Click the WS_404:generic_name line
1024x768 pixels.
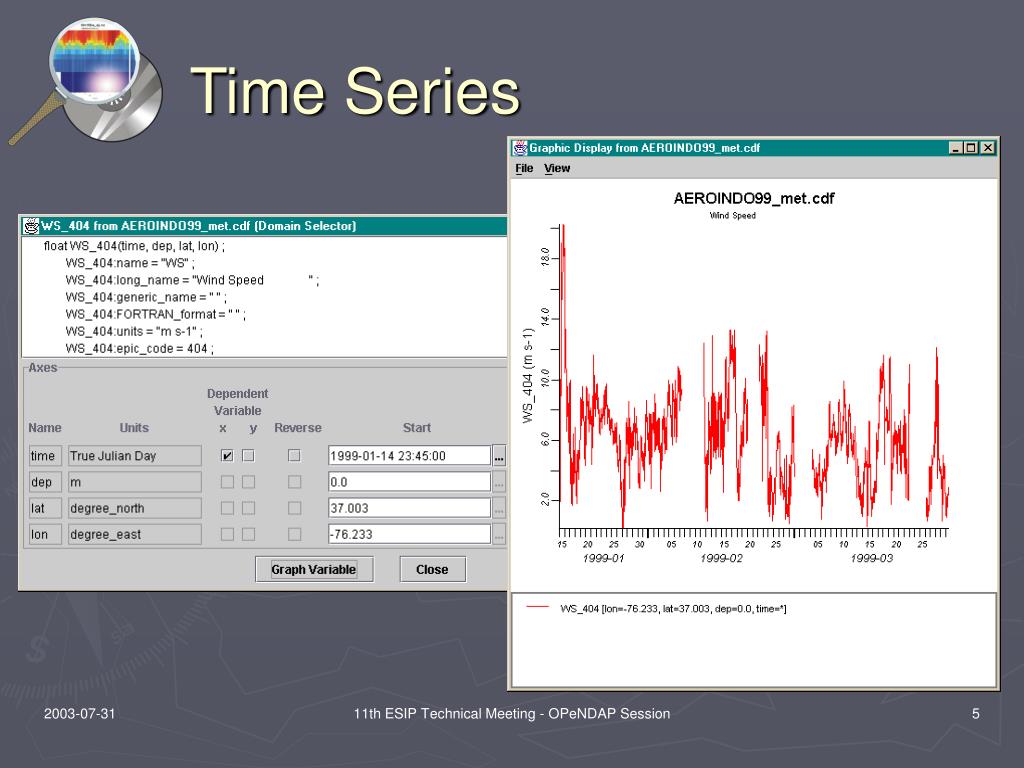[146, 297]
